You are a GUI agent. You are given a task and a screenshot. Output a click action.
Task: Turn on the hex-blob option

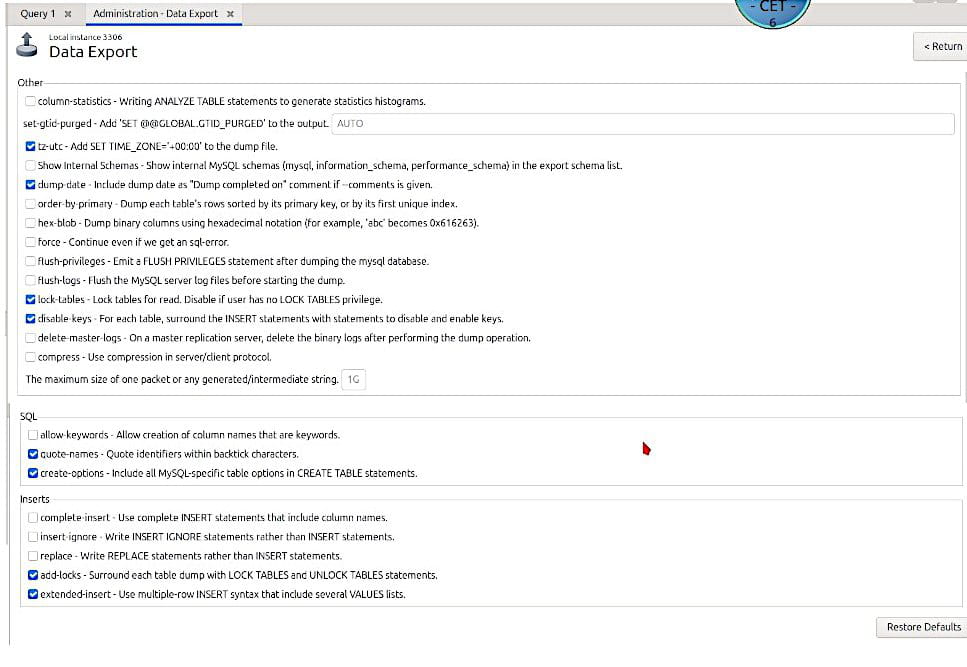pos(30,223)
